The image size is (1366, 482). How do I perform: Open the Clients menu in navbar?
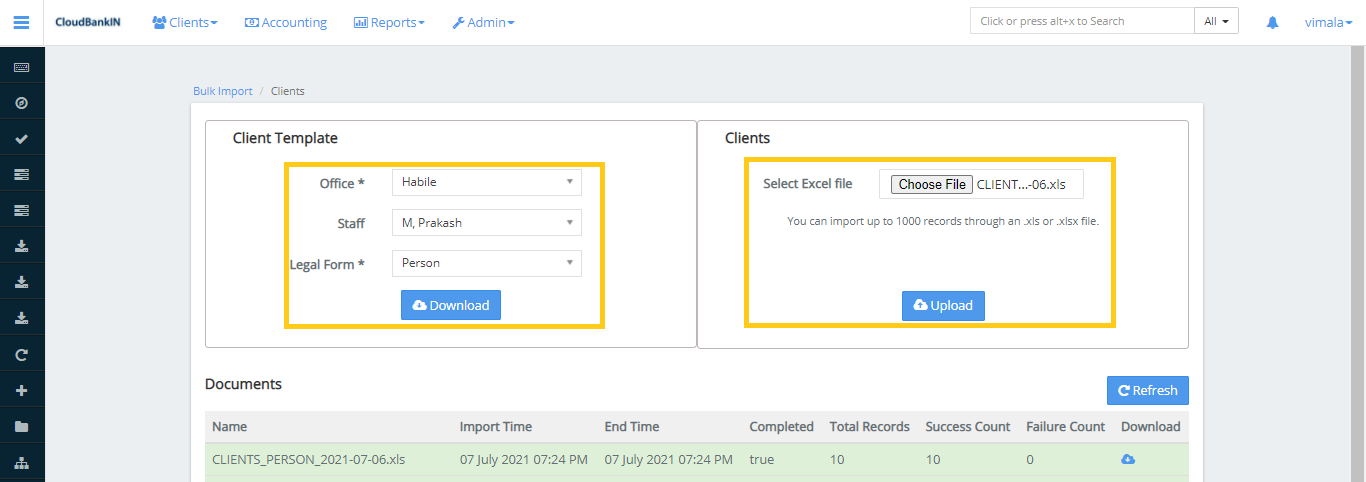pyautogui.click(x=185, y=22)
